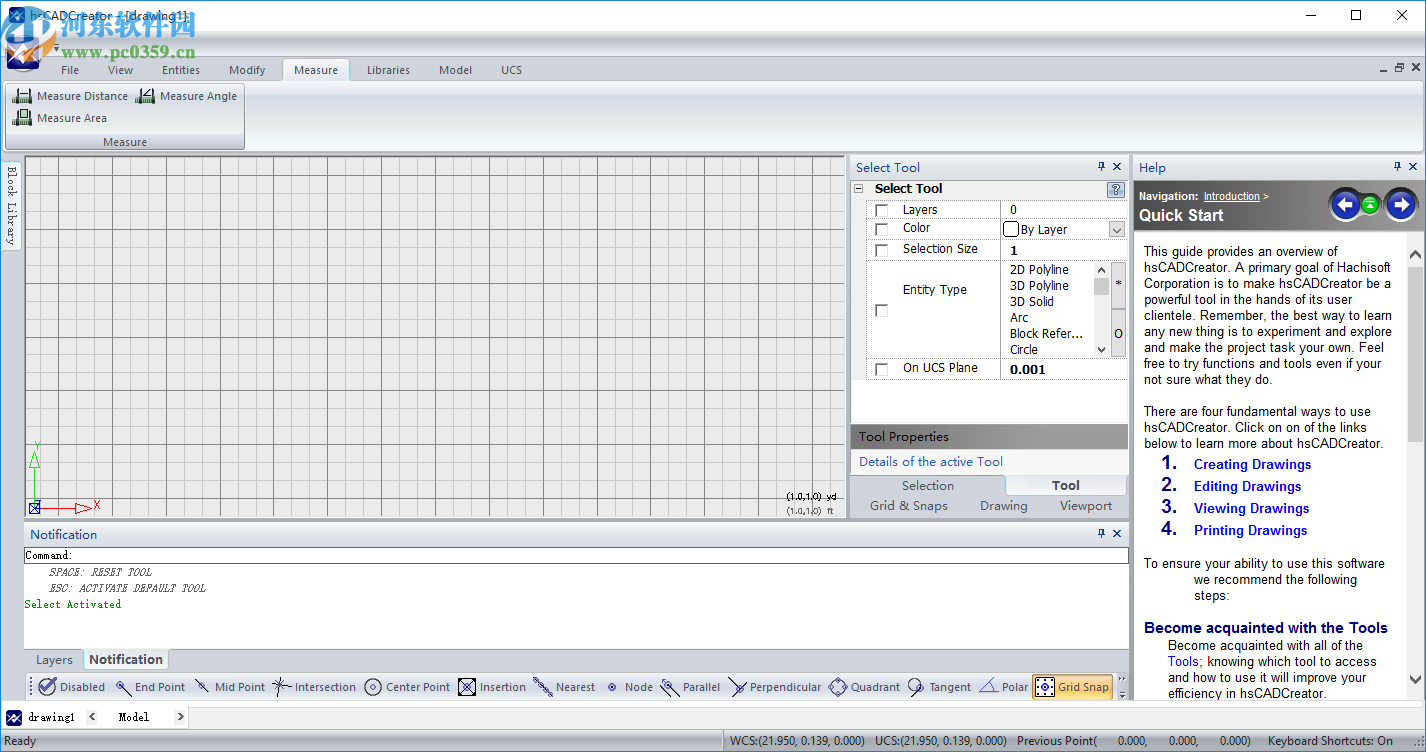Open the Editing Drawings help link
1426x752 pixels.
(1247, 486)
